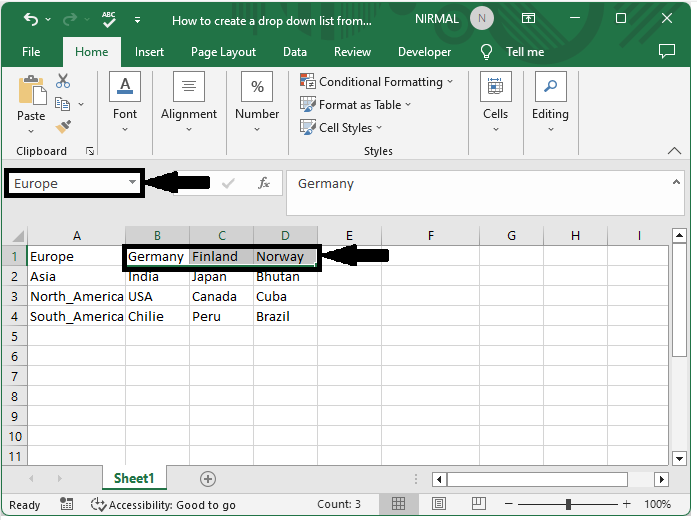Select row 3 header
697x520 pixels.
tap(15, 296)
